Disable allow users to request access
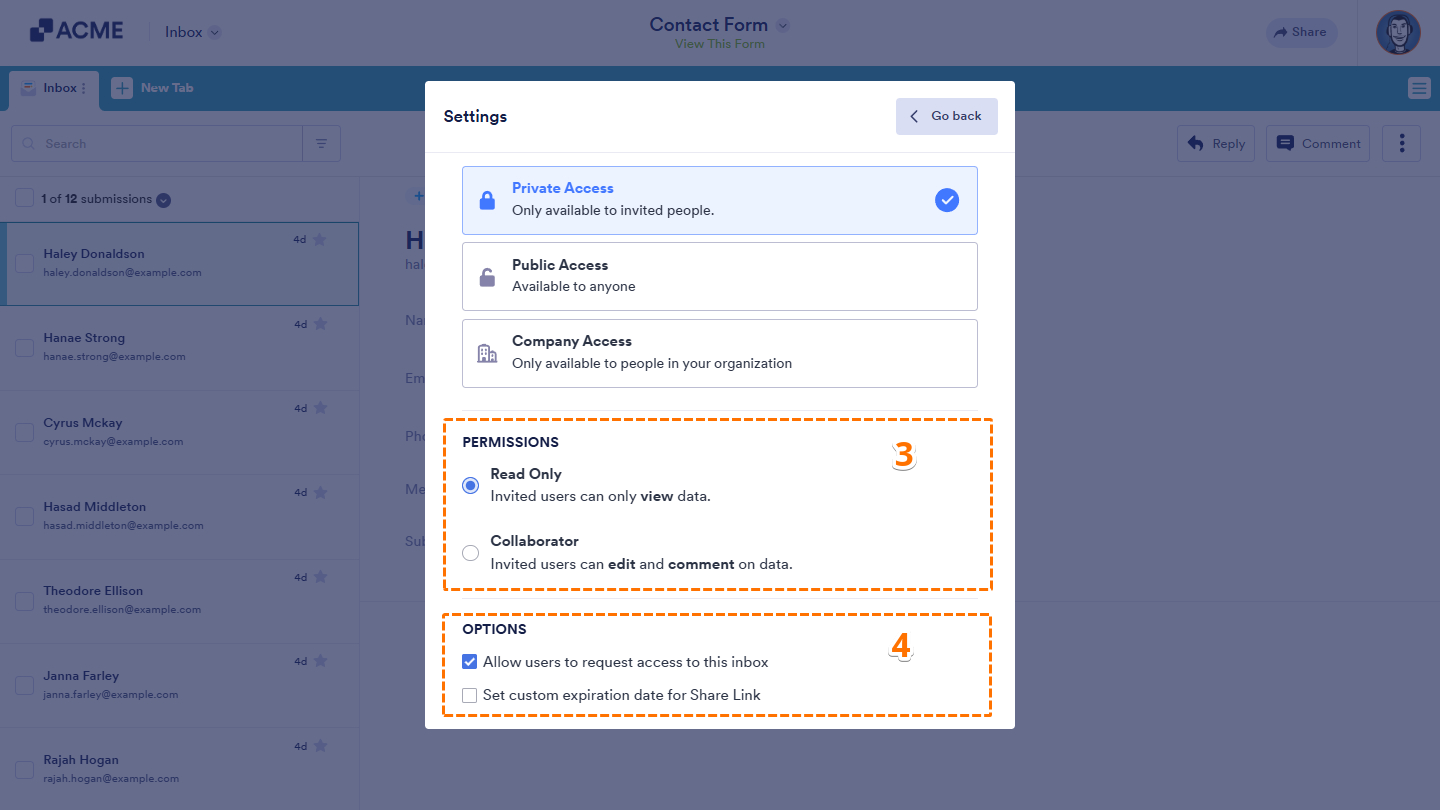Image resolution: width=1440 pixels, height=810 pixels. click(469, 661)
